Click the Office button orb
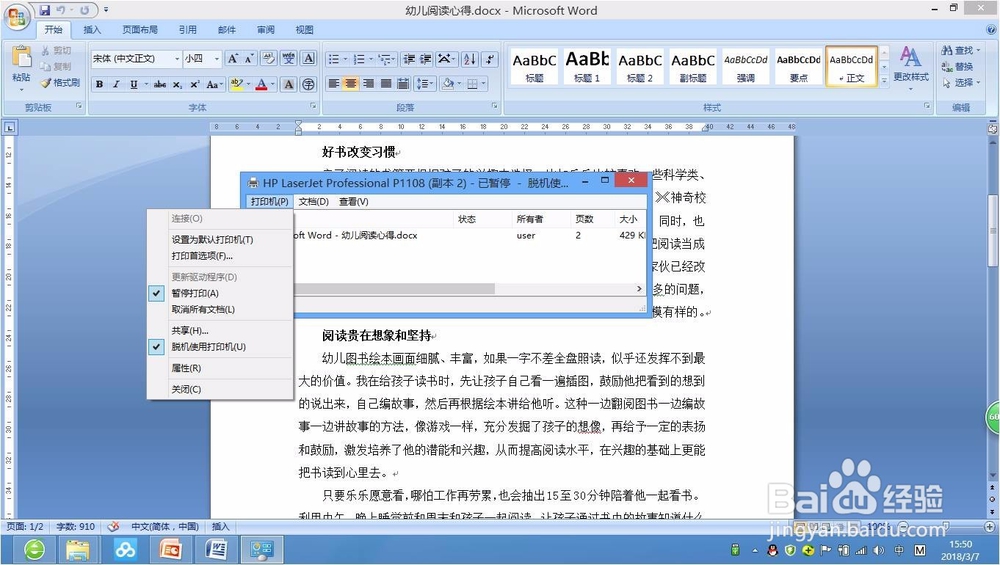 [17, 17]
